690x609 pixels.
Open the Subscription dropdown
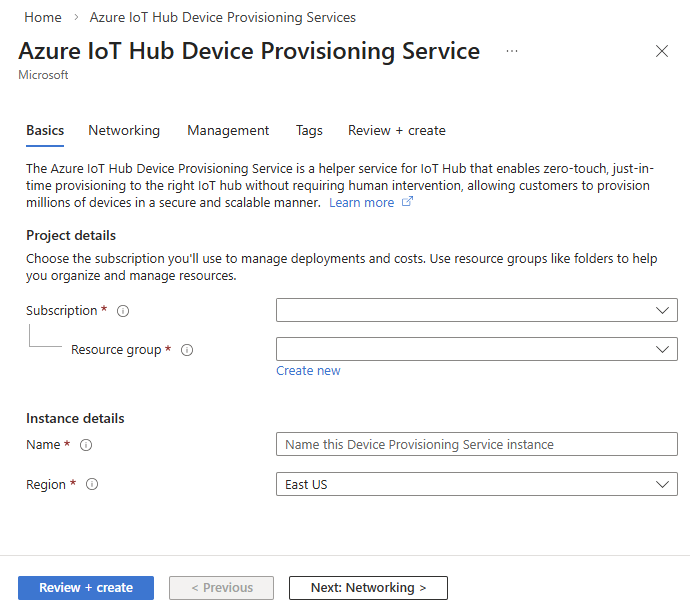point(477,310)
